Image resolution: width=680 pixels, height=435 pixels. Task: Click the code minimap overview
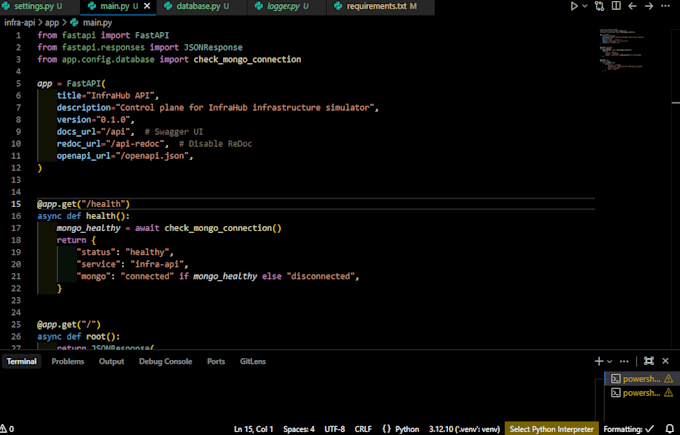(622, 50)
